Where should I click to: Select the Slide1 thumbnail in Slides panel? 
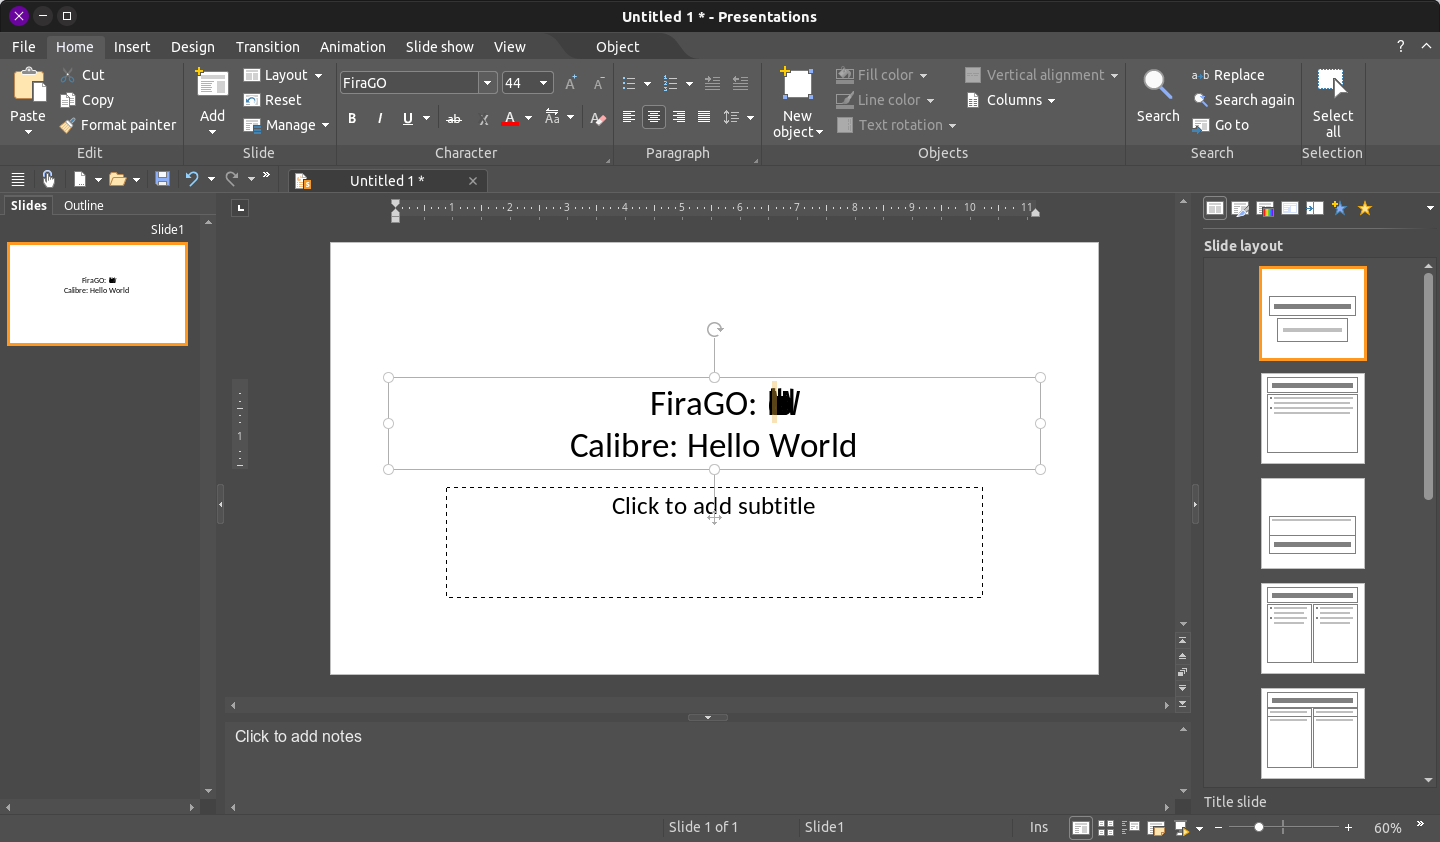(x=97, y=294)
